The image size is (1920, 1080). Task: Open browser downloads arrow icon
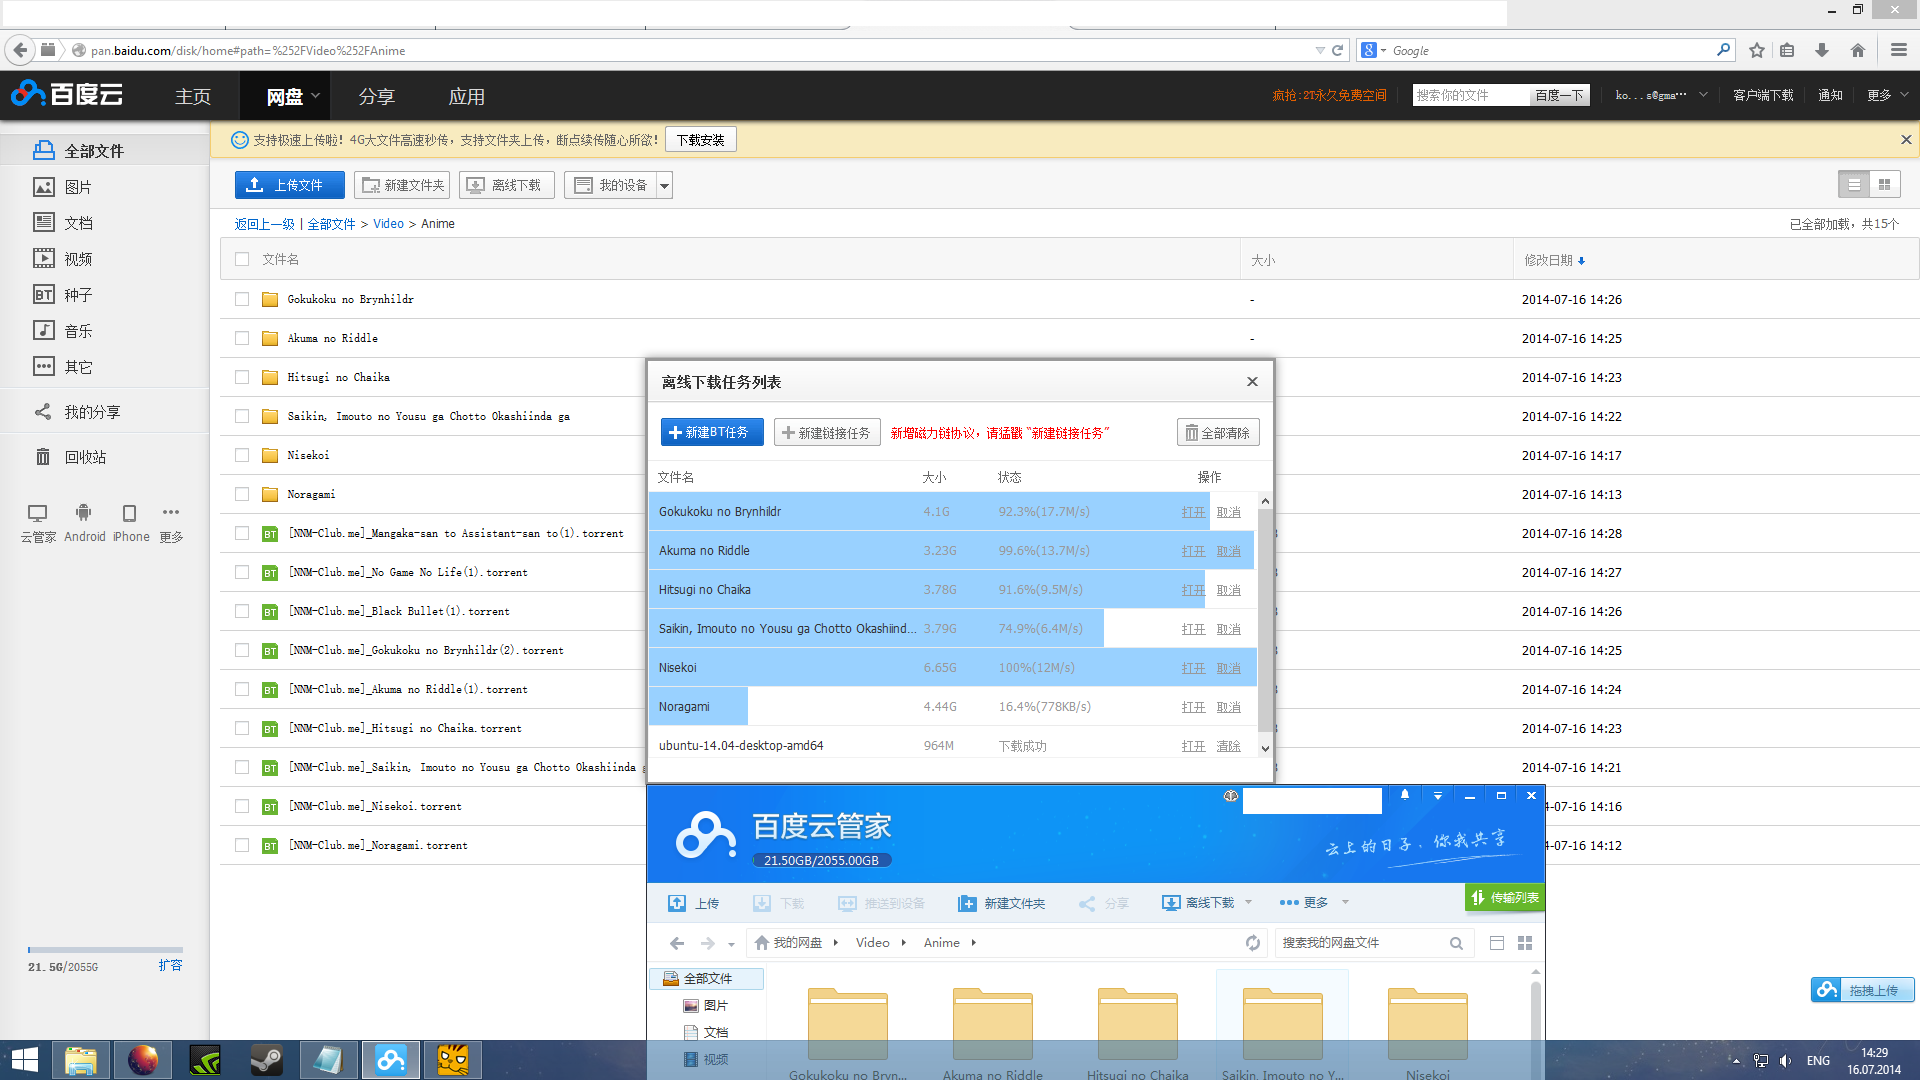pyautogui.click(x=1822, y=50)
